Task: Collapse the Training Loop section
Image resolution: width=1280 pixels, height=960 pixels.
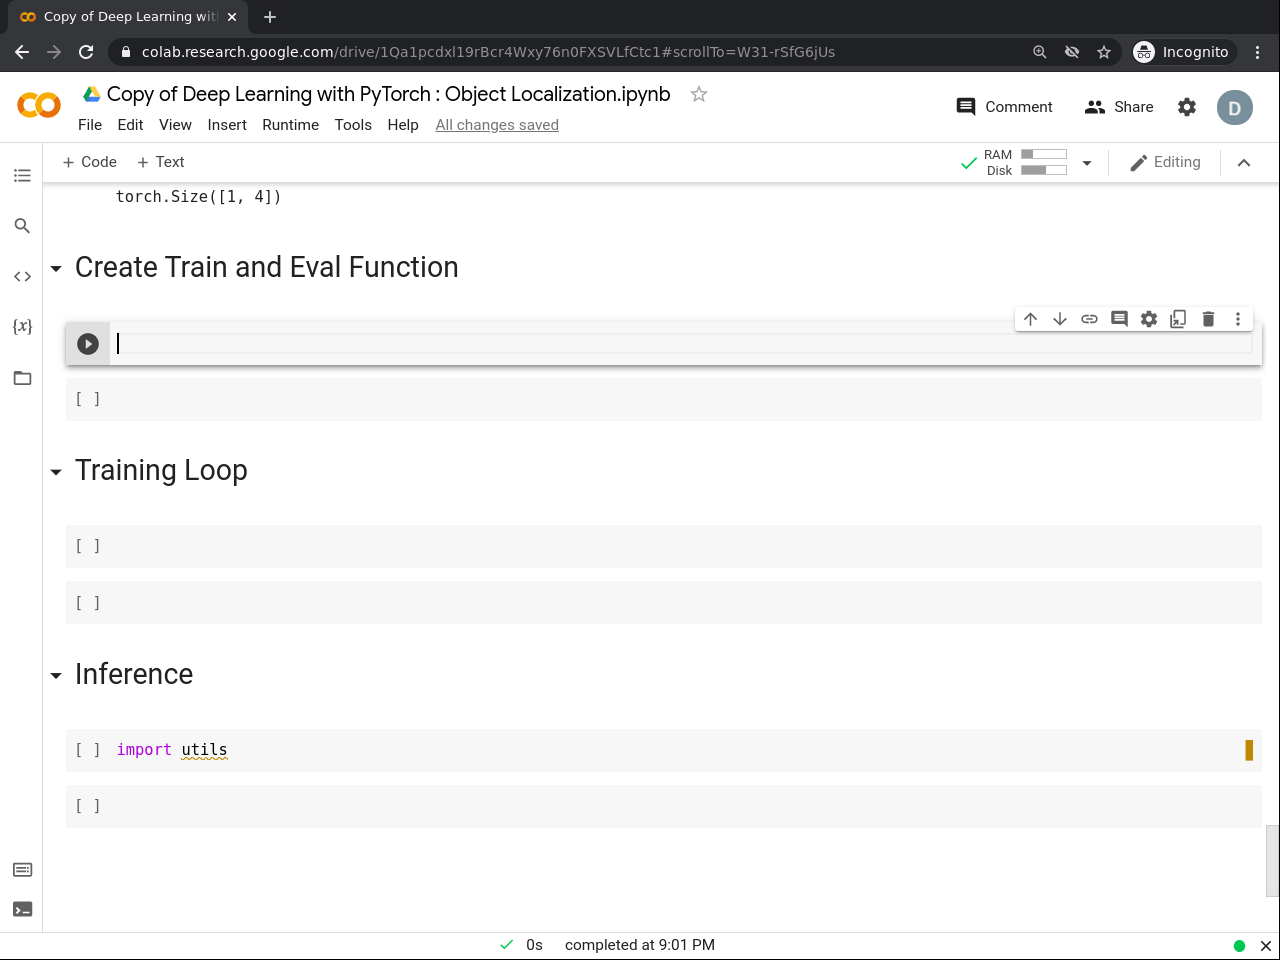Action: 56,471
